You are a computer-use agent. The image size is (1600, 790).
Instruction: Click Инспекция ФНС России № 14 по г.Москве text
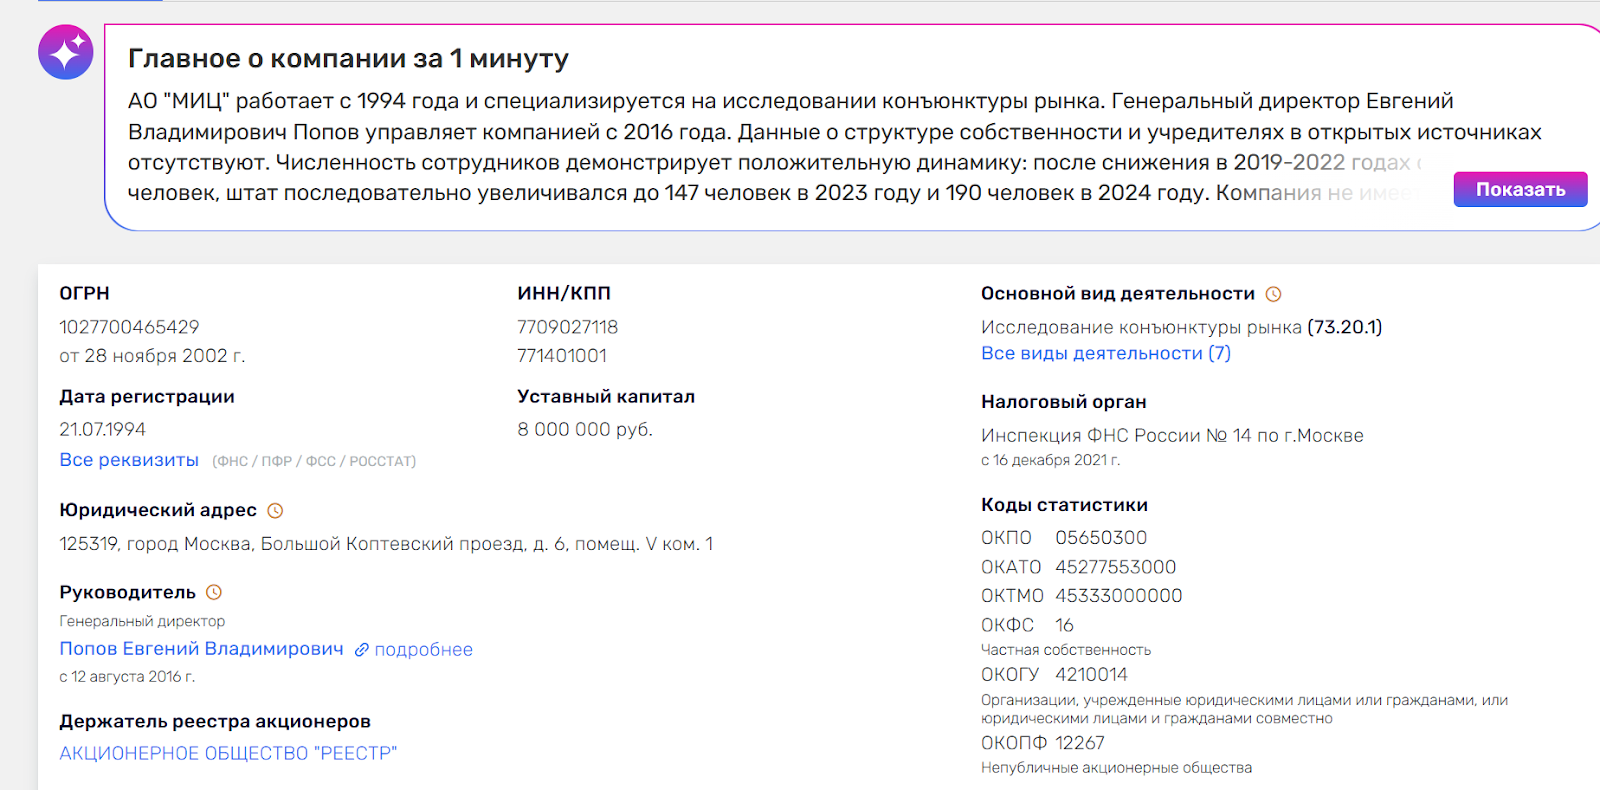pos(1172,436)
